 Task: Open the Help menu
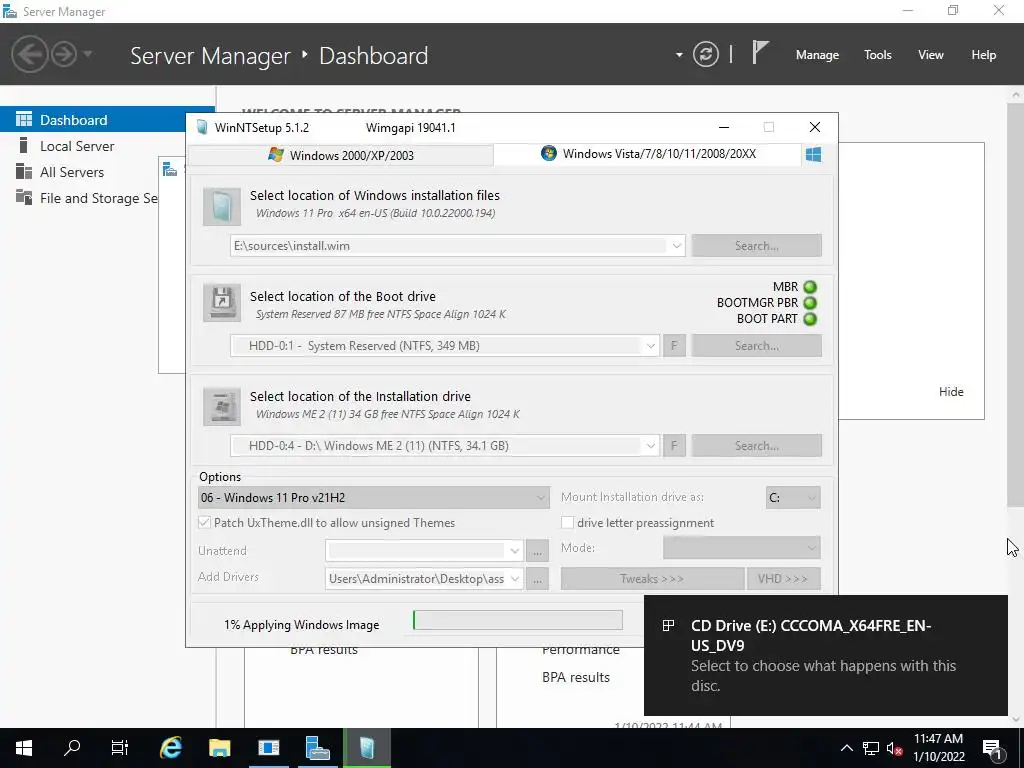pyautogui.click(x=984, y=55)
